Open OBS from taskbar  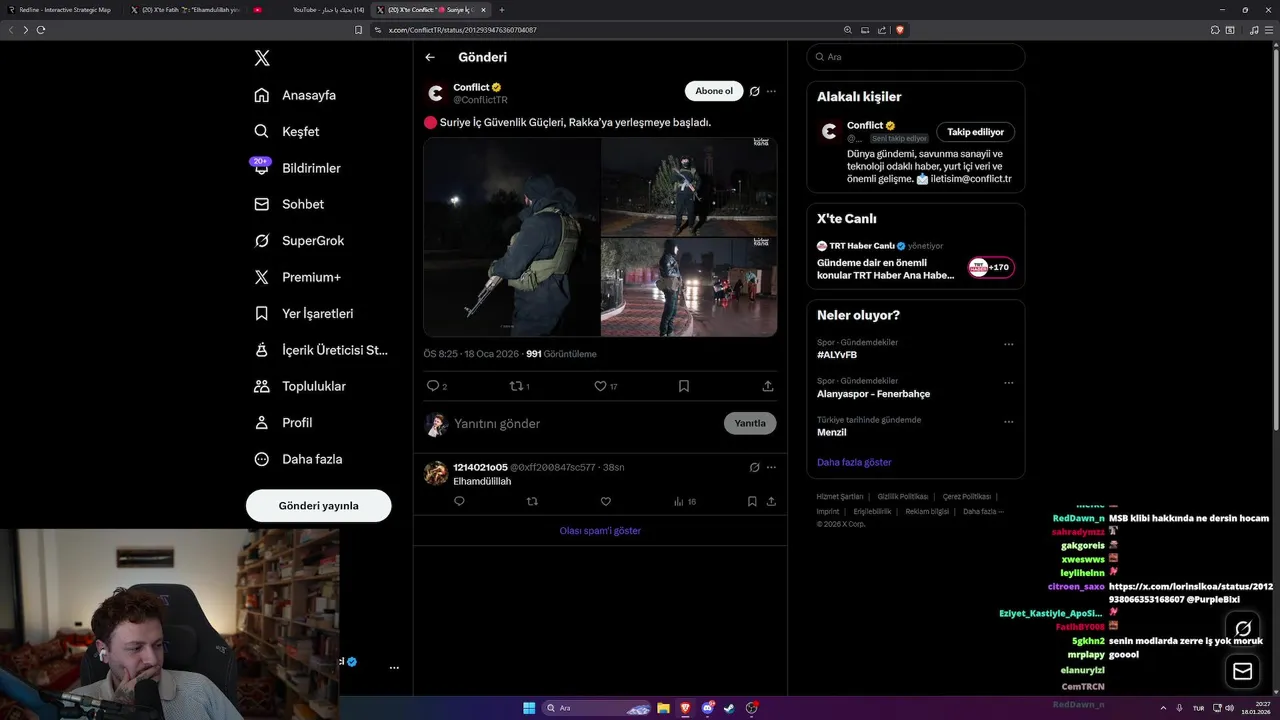click(752, 708)
